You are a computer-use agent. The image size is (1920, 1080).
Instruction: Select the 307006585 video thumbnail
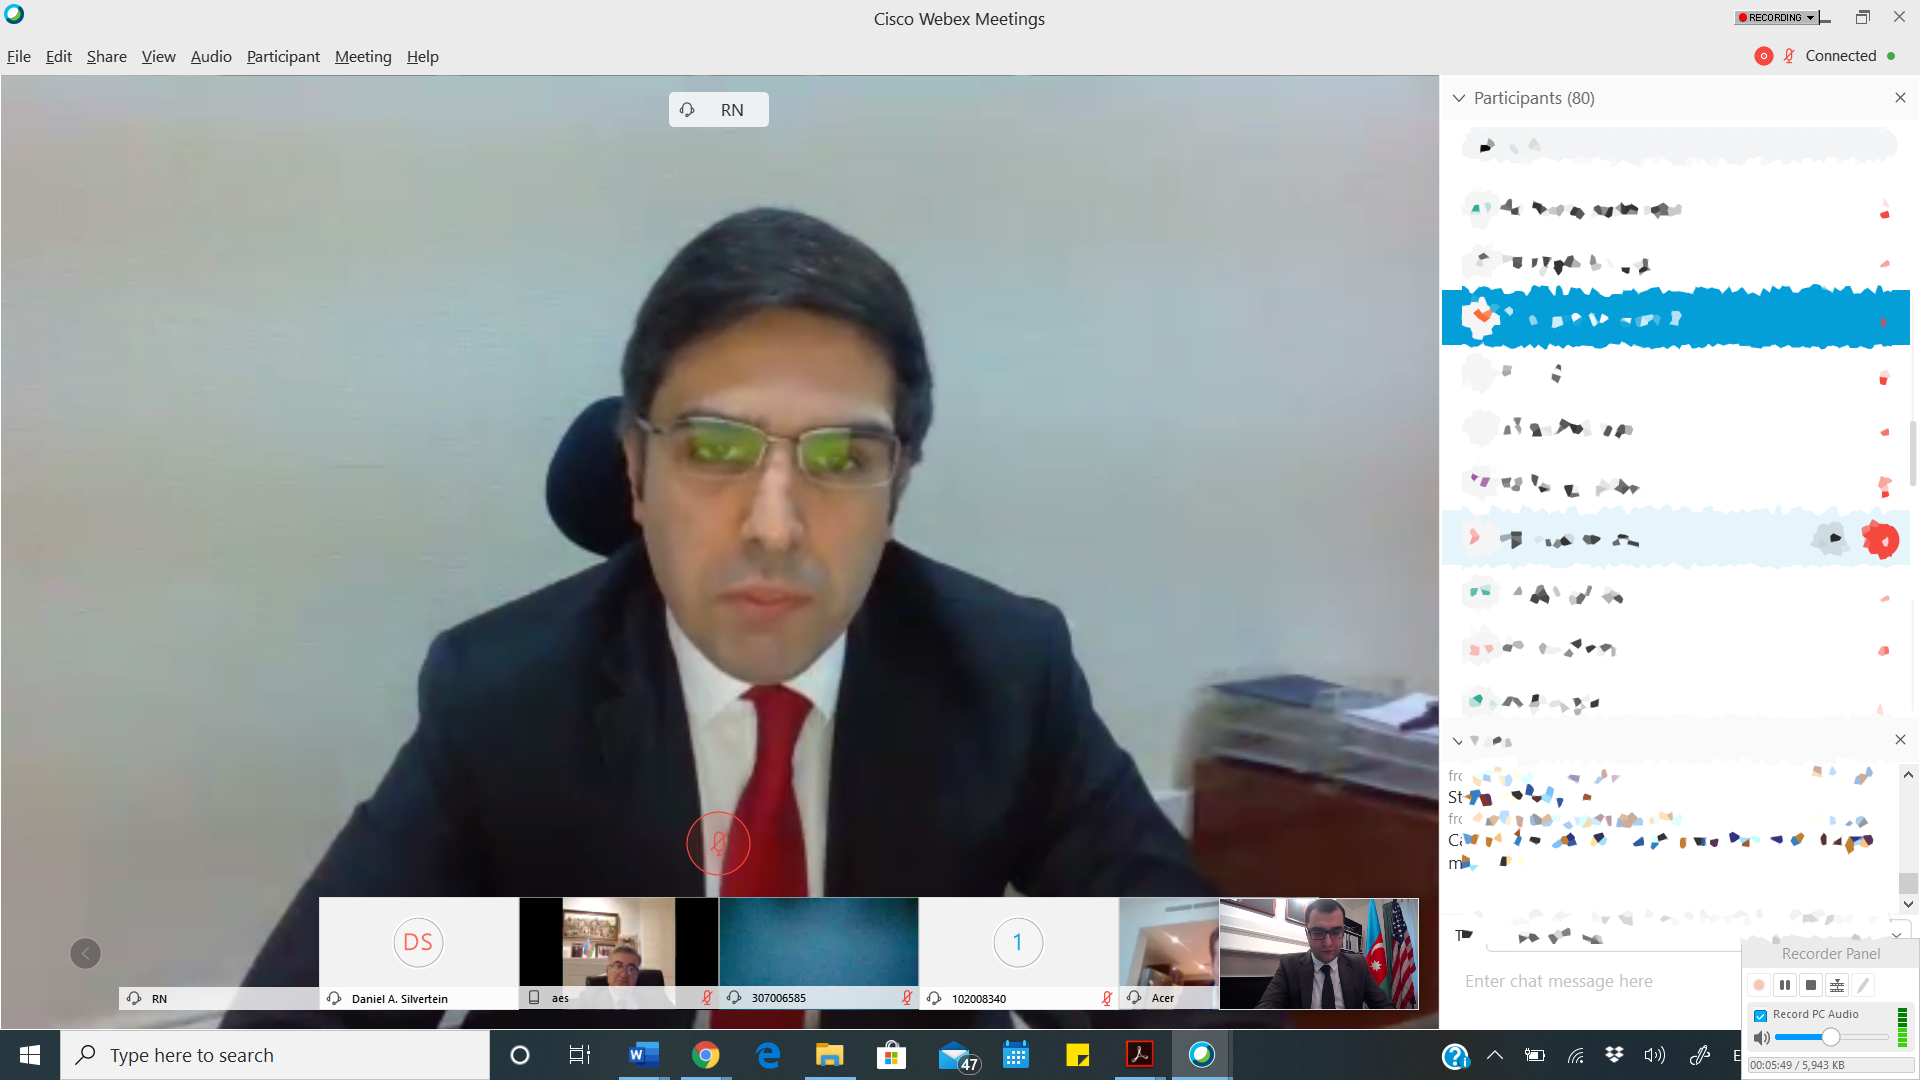pyautogui.click(x=818, y=953)
